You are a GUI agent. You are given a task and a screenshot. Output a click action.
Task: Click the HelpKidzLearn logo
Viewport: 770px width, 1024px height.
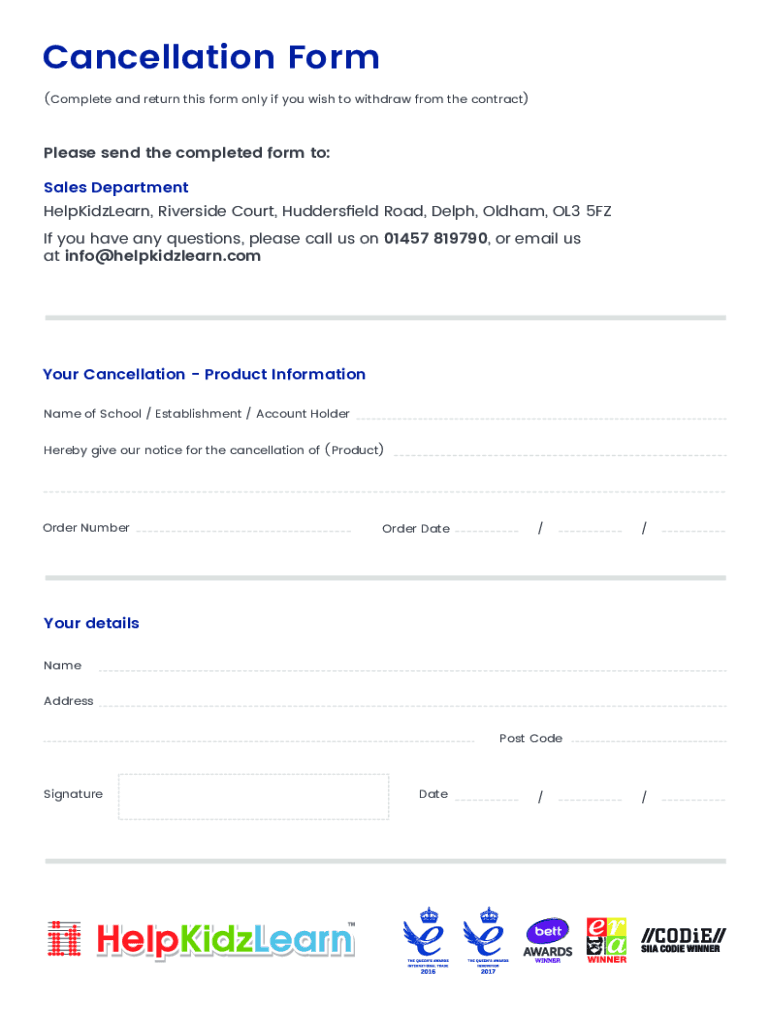click(x=201, y=940)
